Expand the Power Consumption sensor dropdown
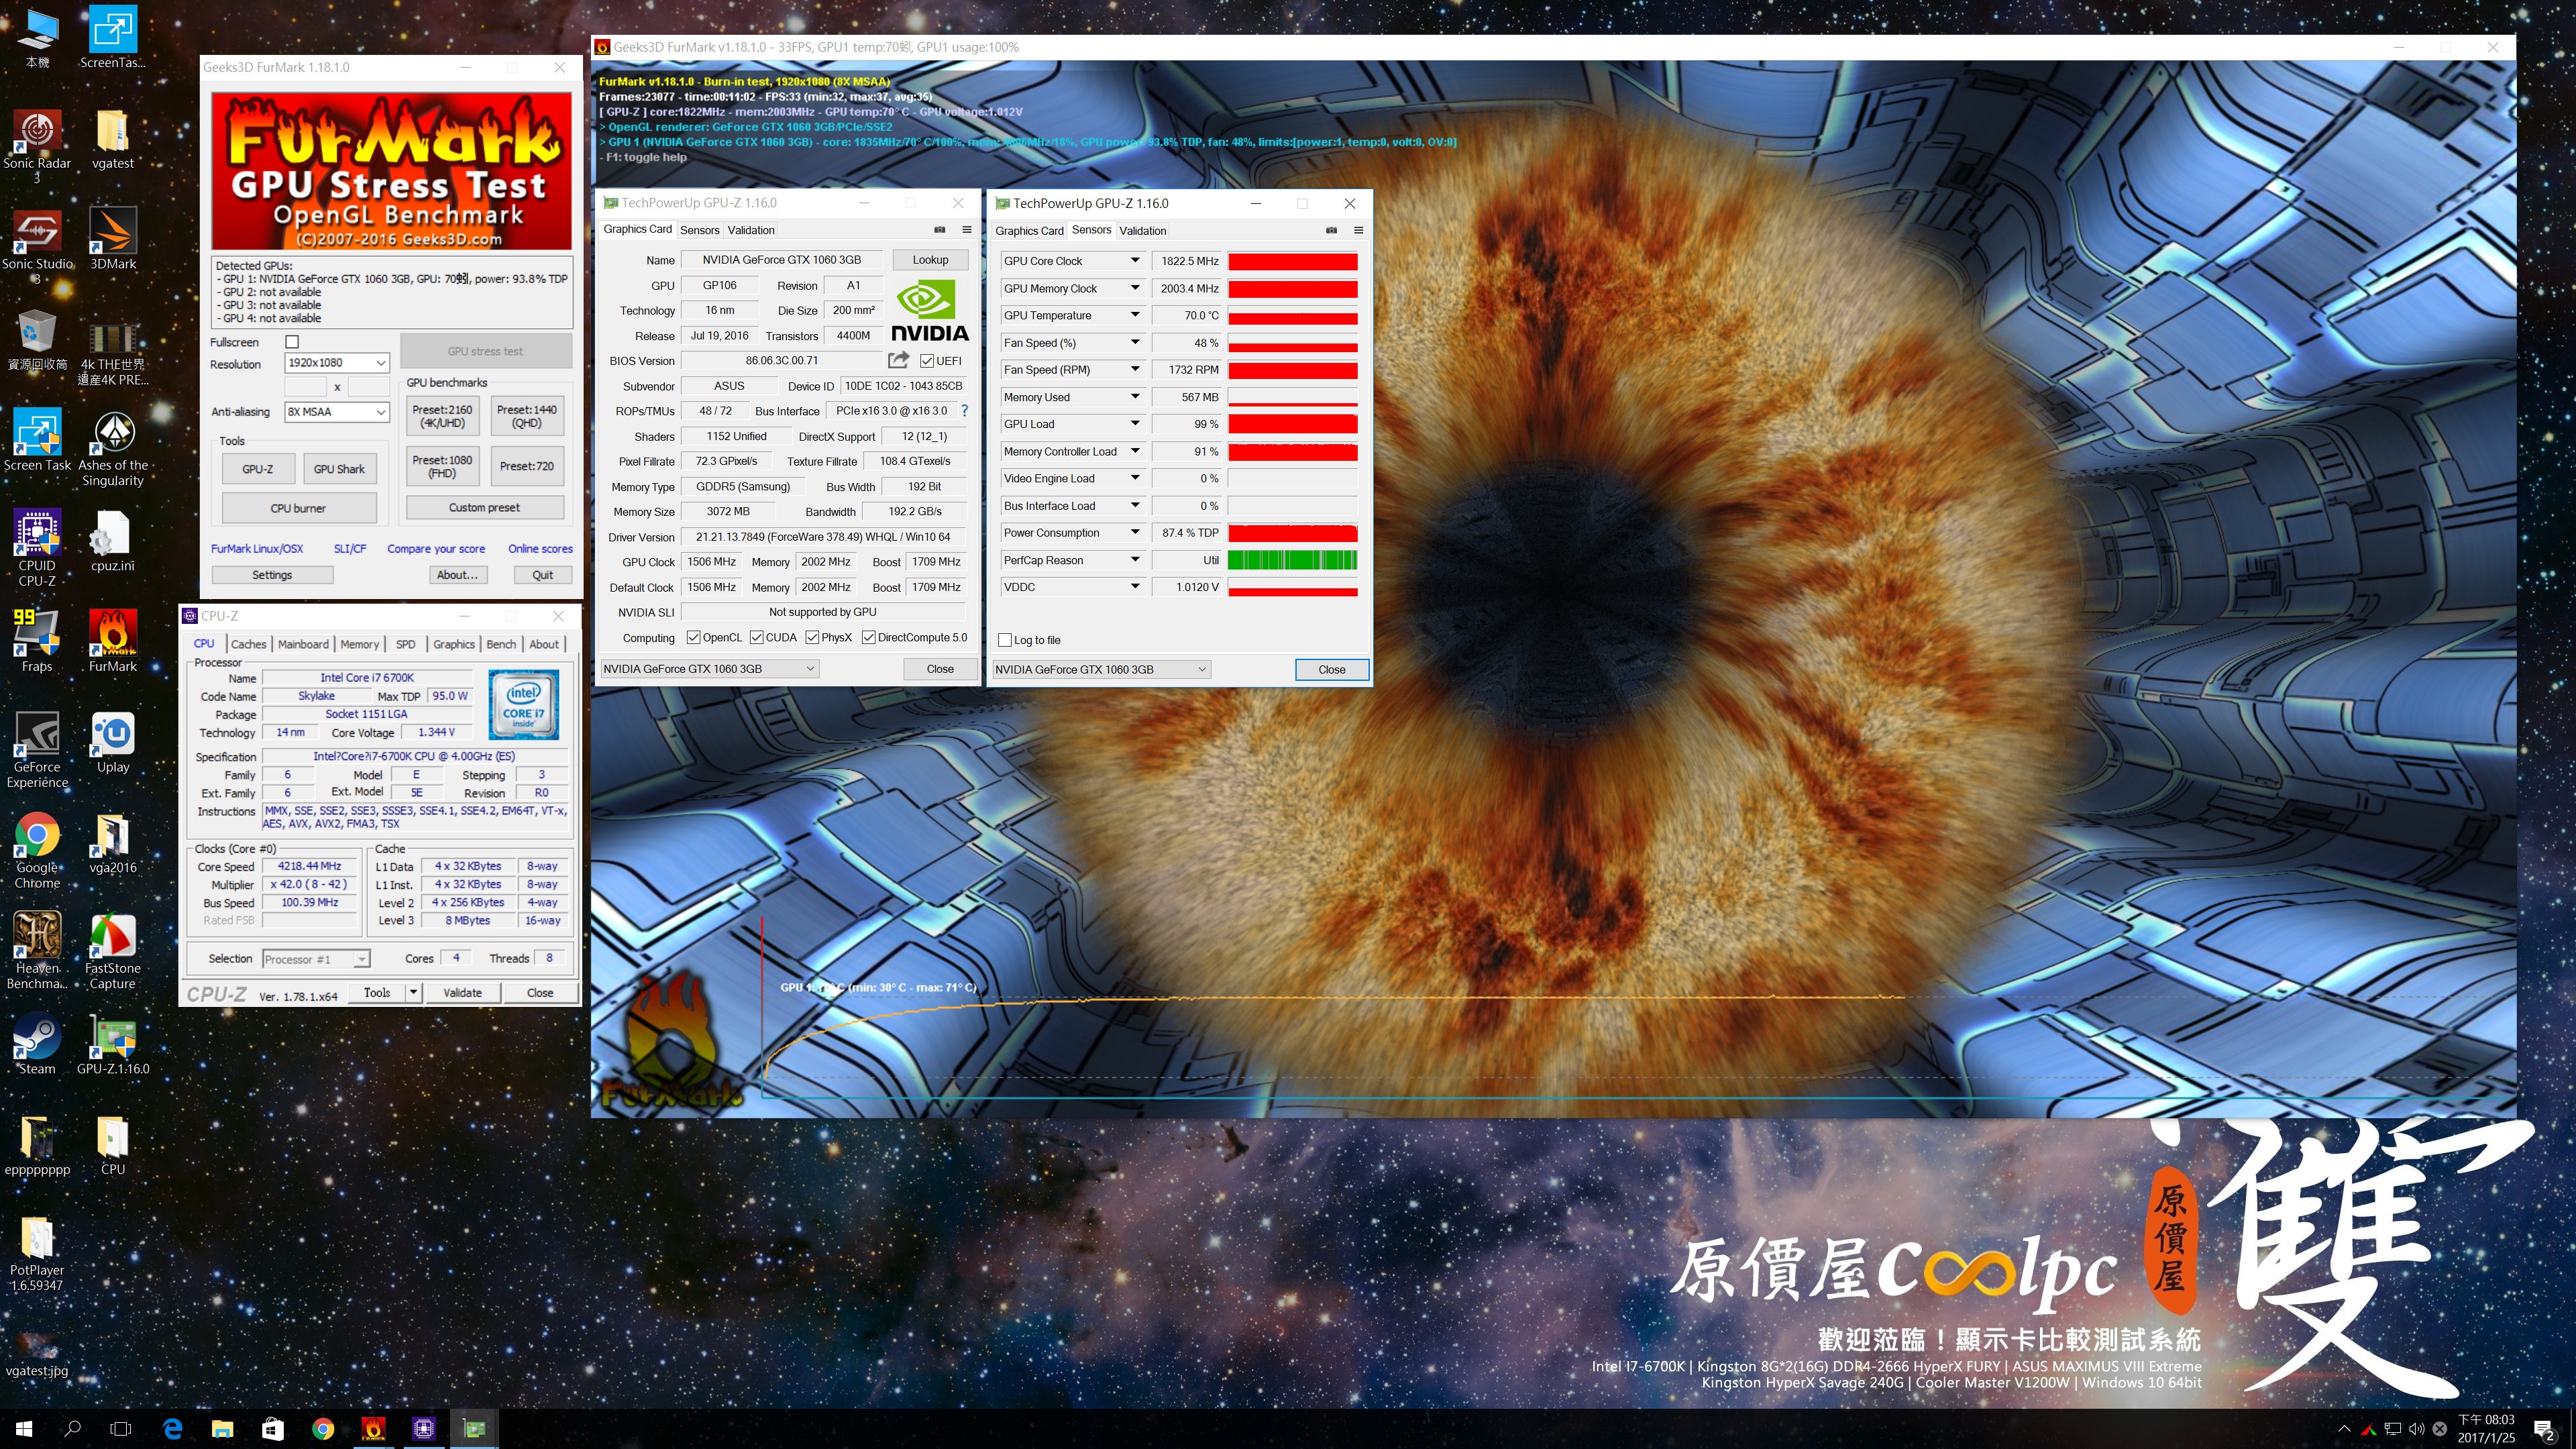This screenshot has height=1449, width=2576. click(x=1135, y=533)
